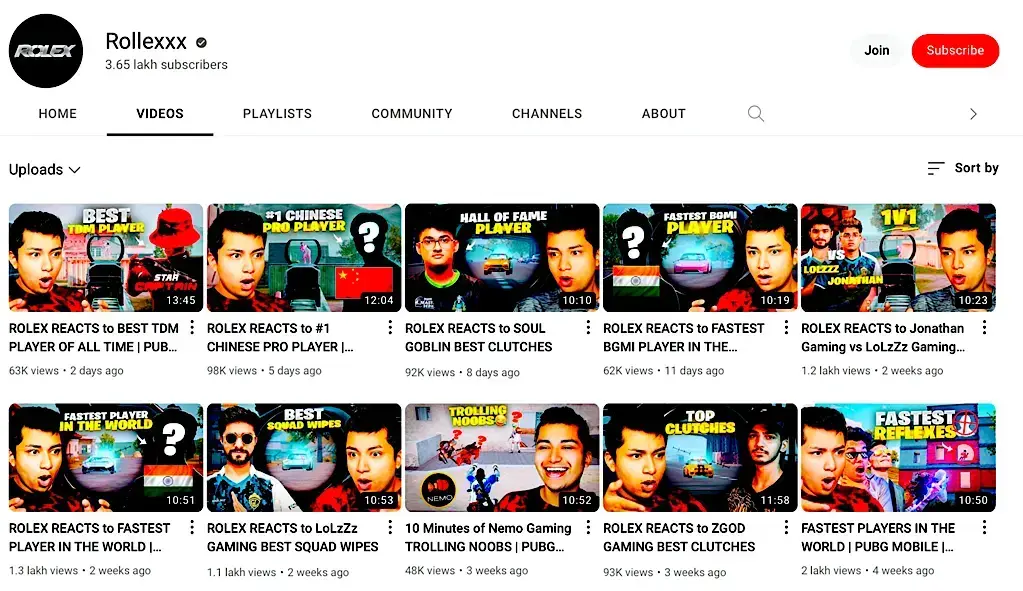Open options menu for Nemo Gaming video
Viewport: 1023px width, 591px height.
coord(588,527)
